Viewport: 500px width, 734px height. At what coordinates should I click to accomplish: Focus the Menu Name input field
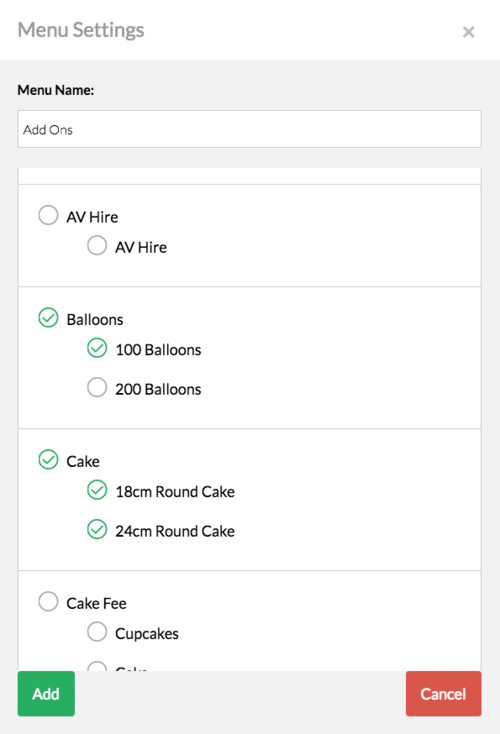[x=250, y=129]
